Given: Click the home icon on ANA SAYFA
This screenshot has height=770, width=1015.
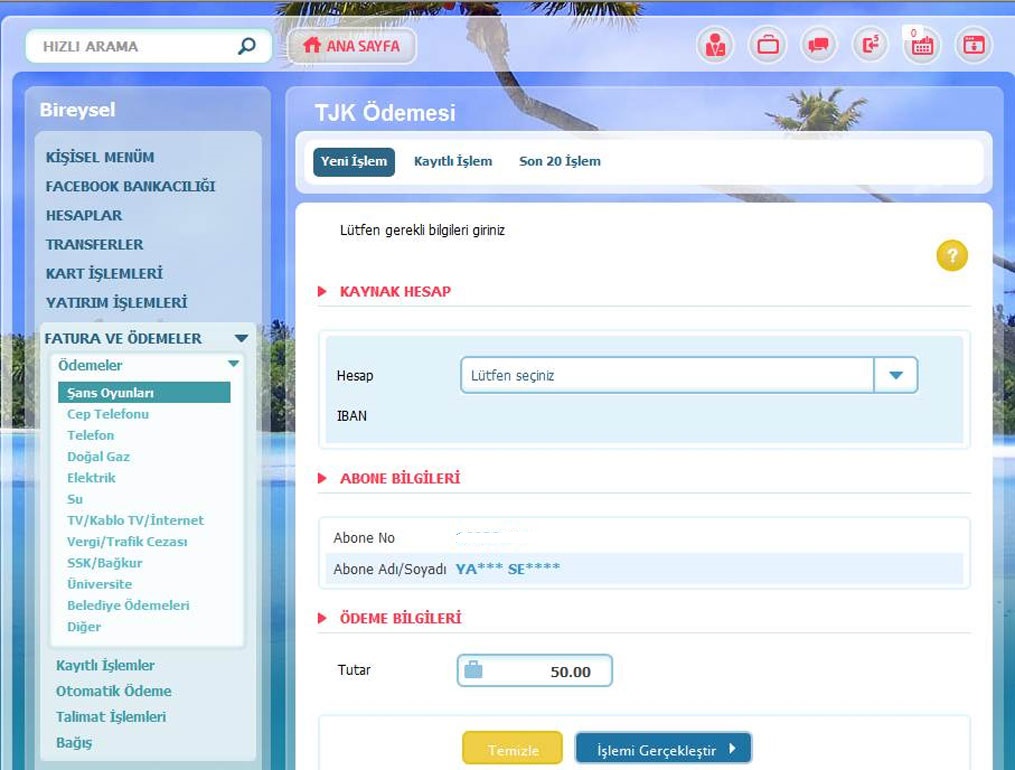Looking at the screenshot, I should pos(312,45).
